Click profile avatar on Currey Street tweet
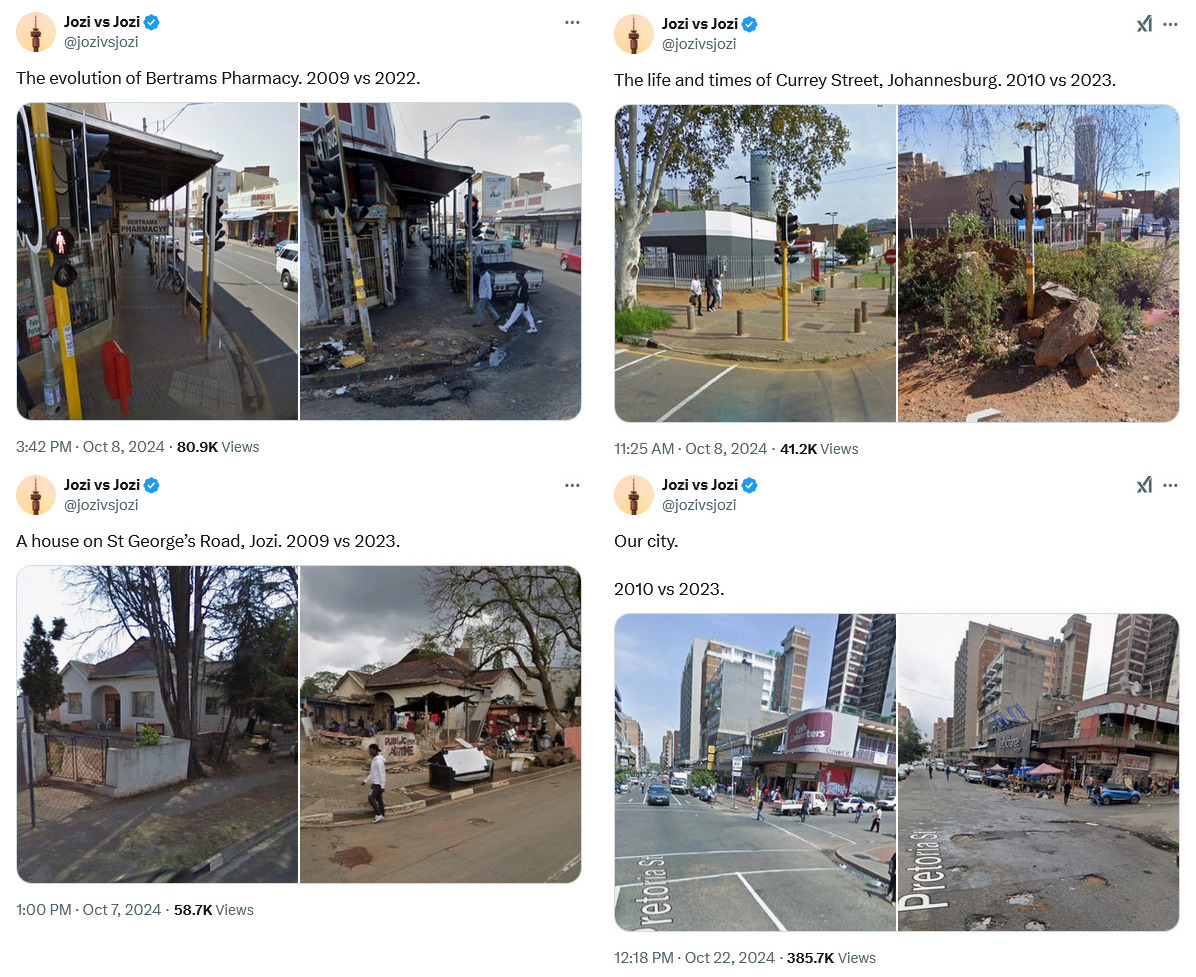Screen dimensions: 1196x977 tap(634, 34)
